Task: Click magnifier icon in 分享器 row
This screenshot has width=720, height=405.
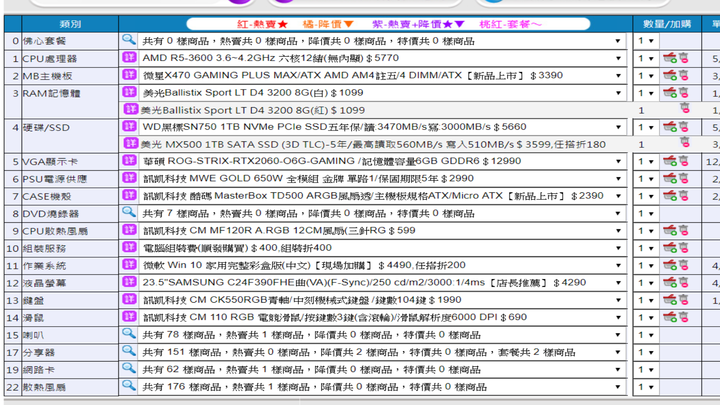Action: pyautogui.click(x=129, y=351)
